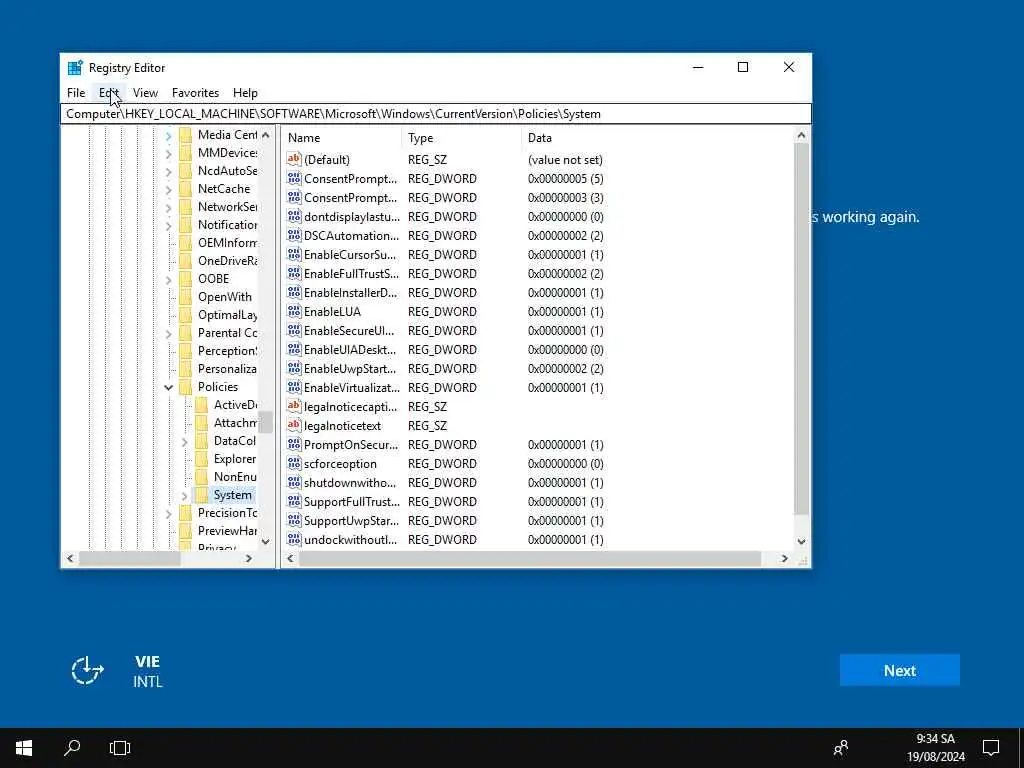This screenshot has width=1024, height=768.
Task: Click the taskbar clock showing 9:34 SA
Action: (935, 748)
